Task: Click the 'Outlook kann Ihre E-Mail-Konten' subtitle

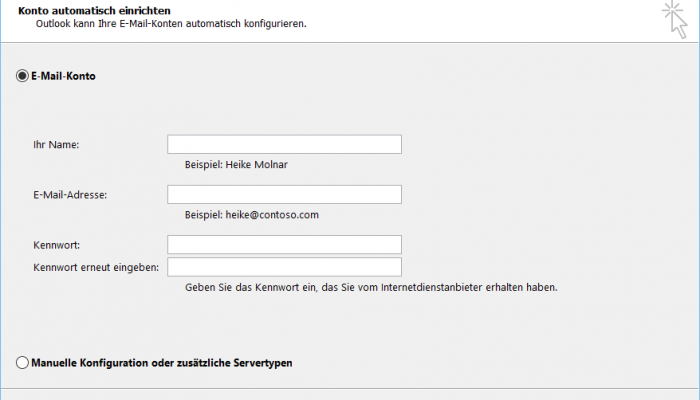Action: (171, 24)
